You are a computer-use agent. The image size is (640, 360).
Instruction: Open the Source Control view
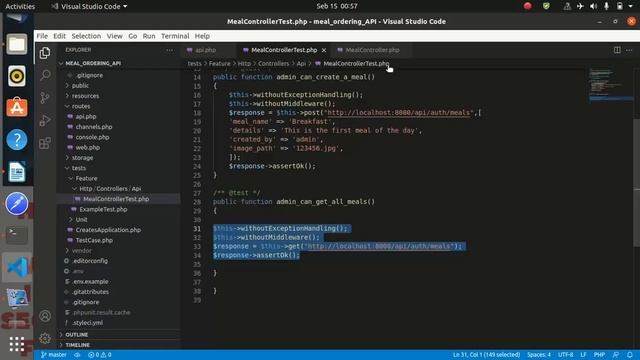click(45, 98)
